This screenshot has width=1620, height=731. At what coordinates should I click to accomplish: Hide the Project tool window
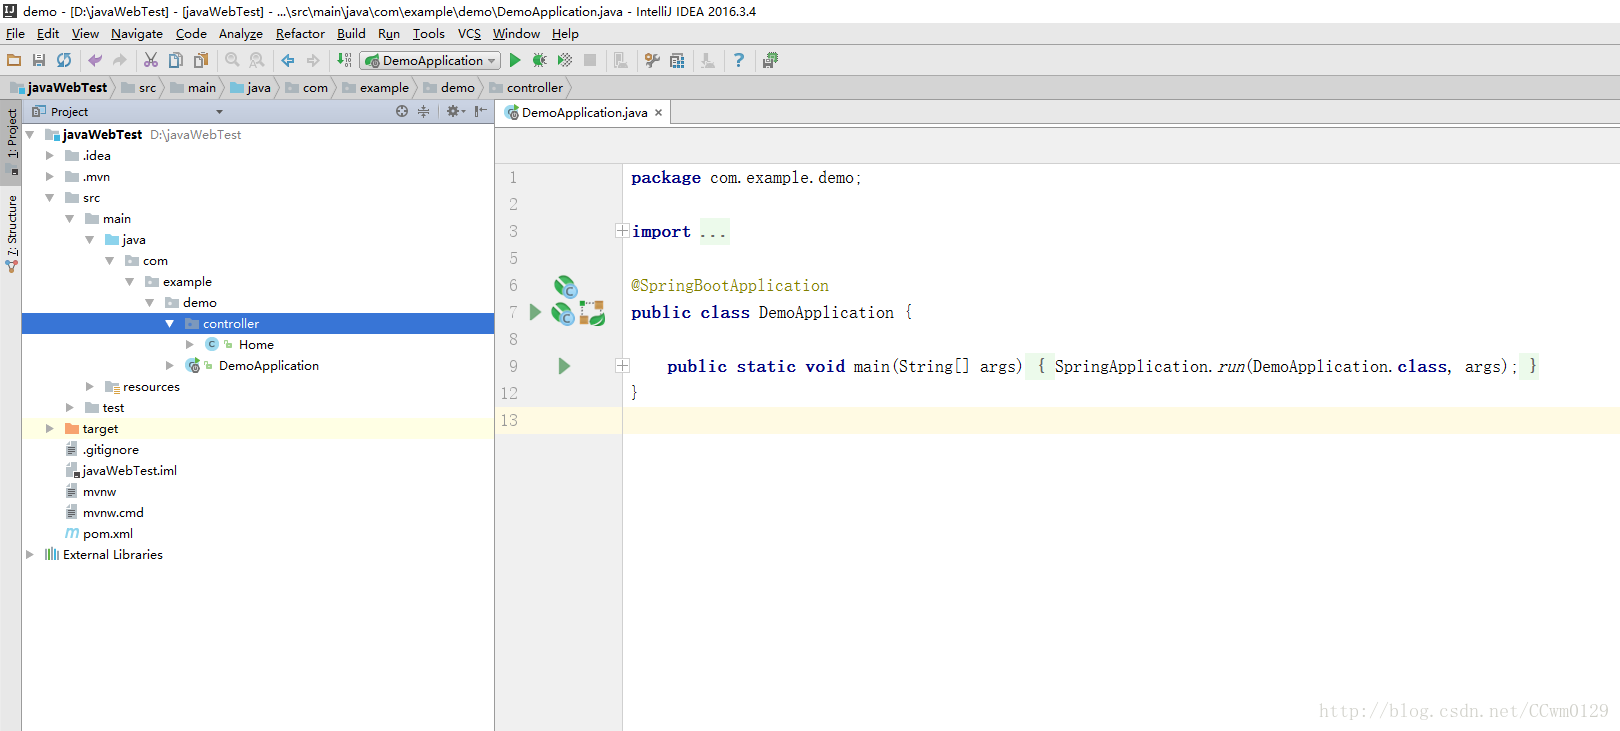tap(481, 111)
